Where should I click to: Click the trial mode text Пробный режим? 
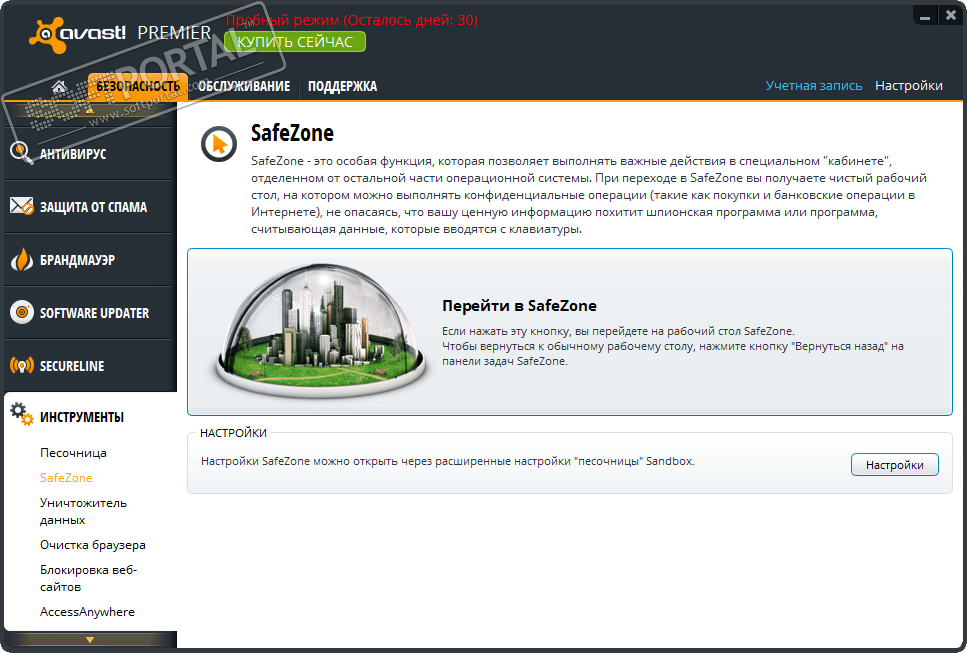click(x=352, y=20)
